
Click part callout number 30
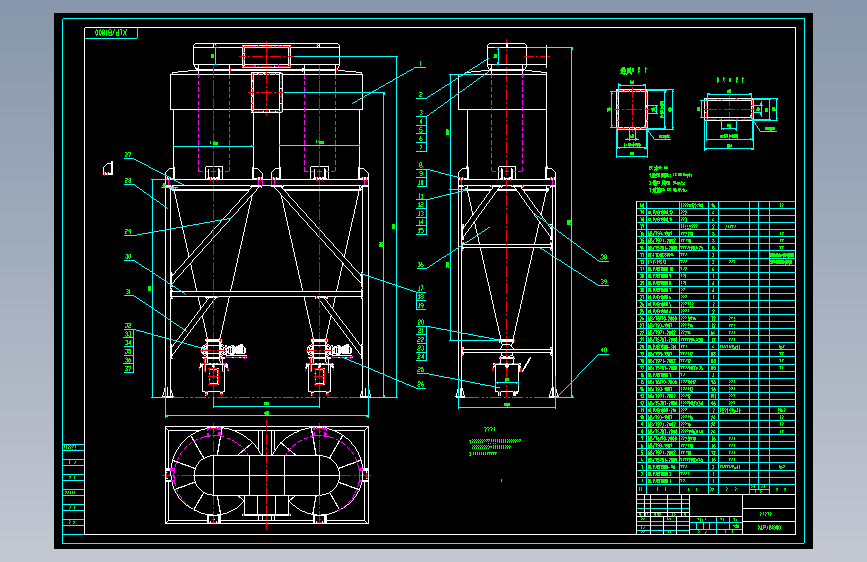[128, 257]
